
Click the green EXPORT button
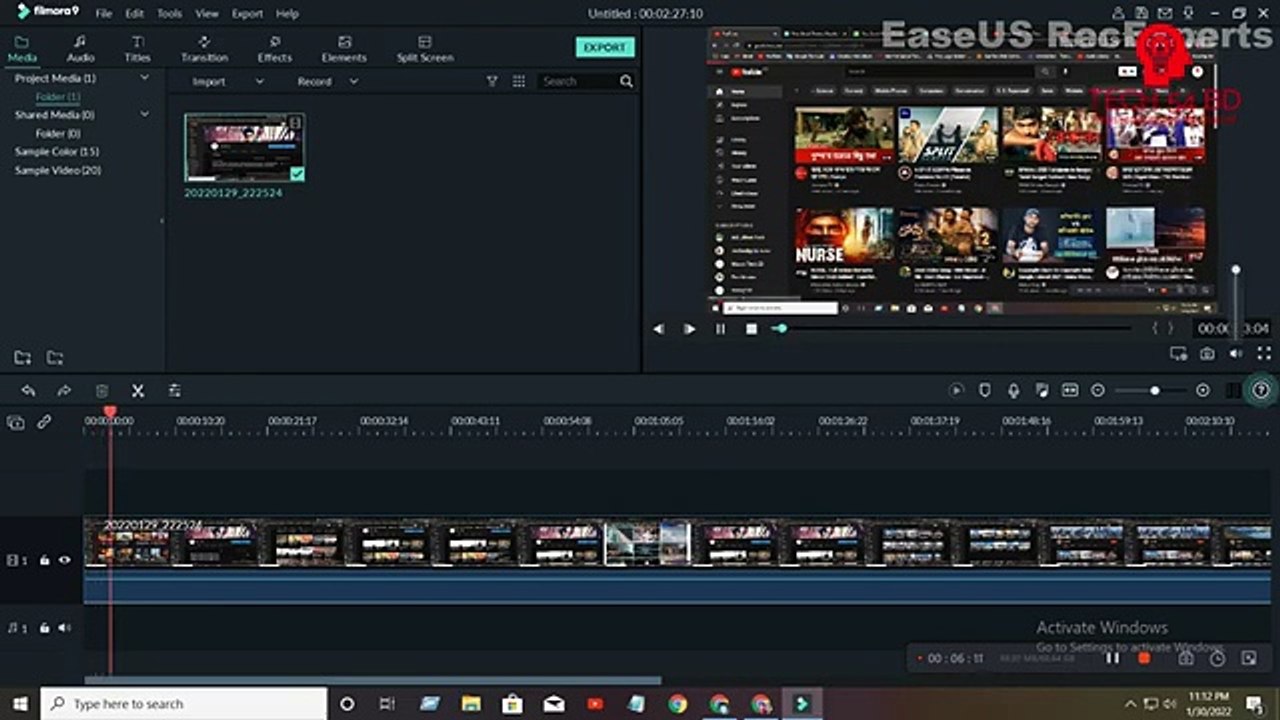[x=605, y=47]
